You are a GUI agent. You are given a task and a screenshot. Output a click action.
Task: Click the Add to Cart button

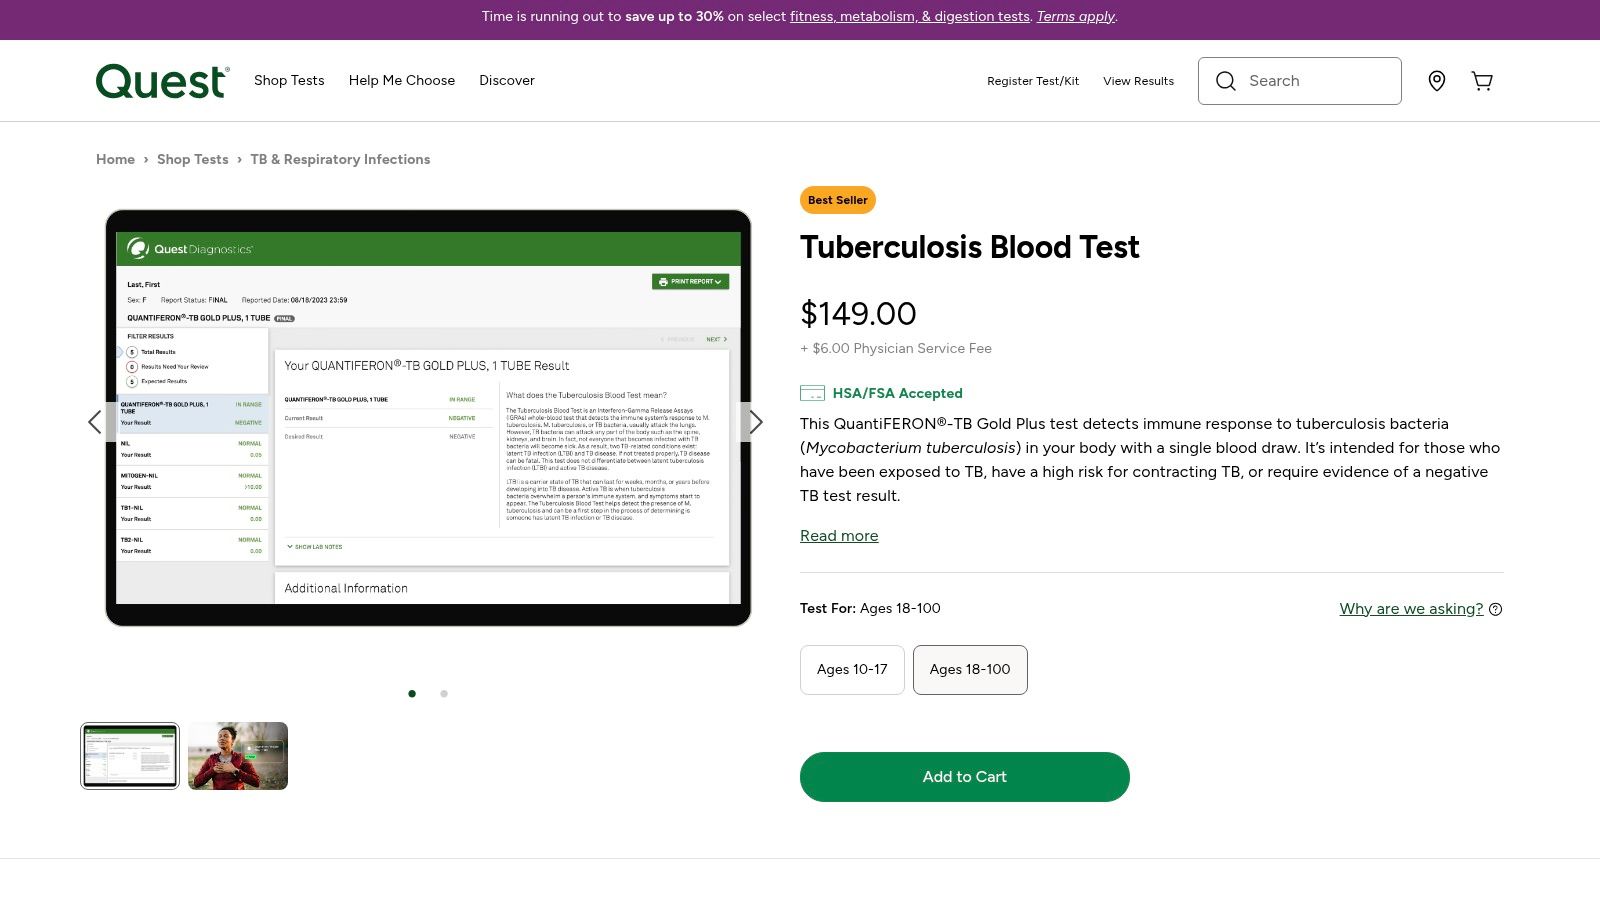tap(964, 777)
